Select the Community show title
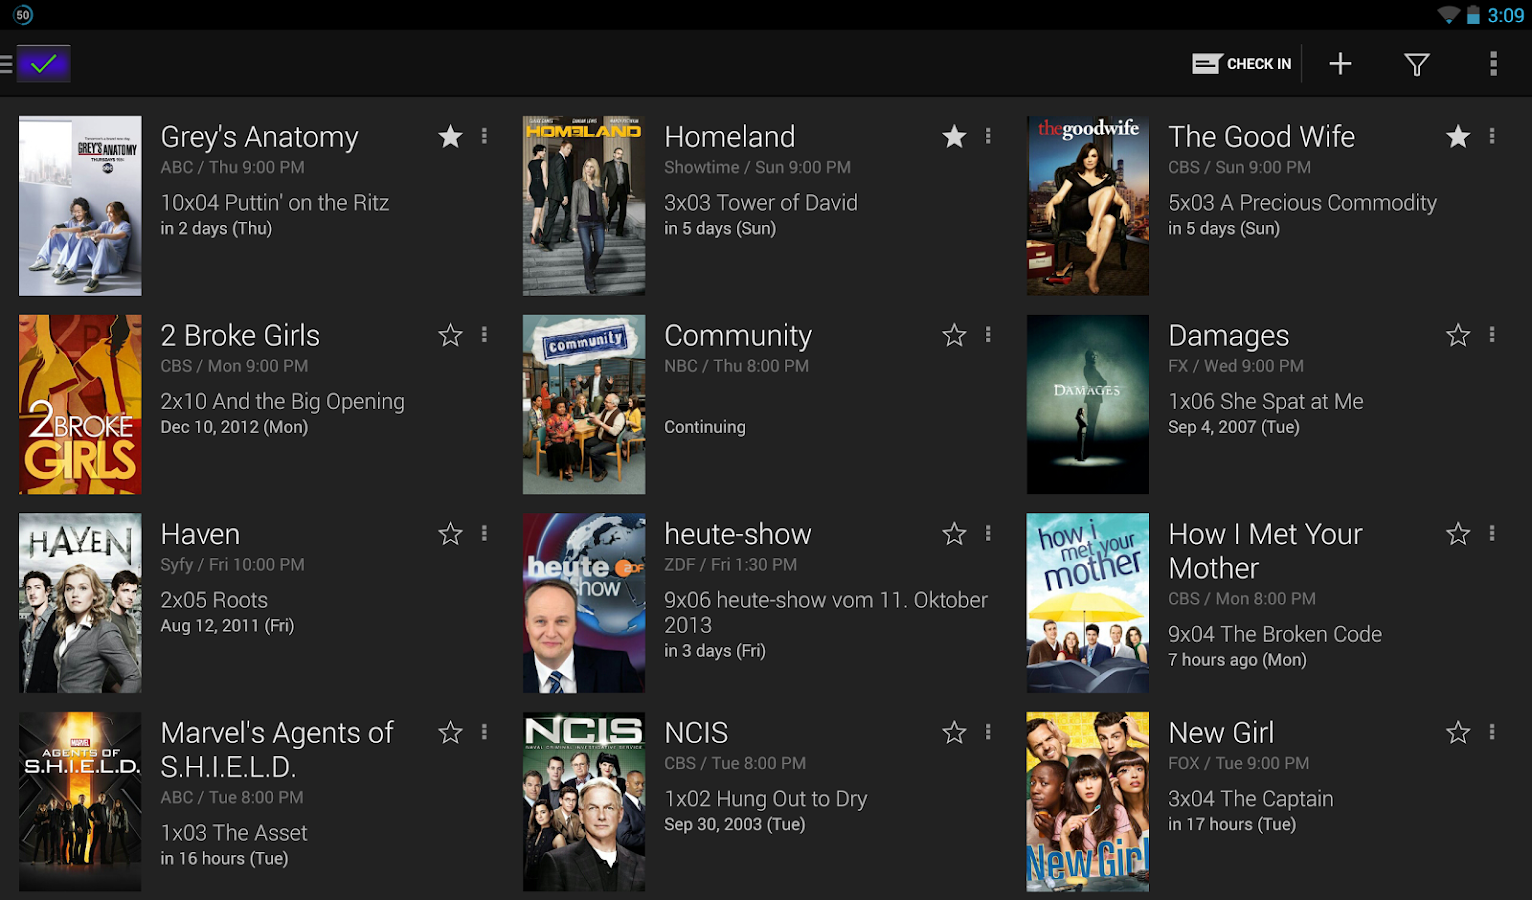This screenshot has width=1532, height=900. (738, 336)
